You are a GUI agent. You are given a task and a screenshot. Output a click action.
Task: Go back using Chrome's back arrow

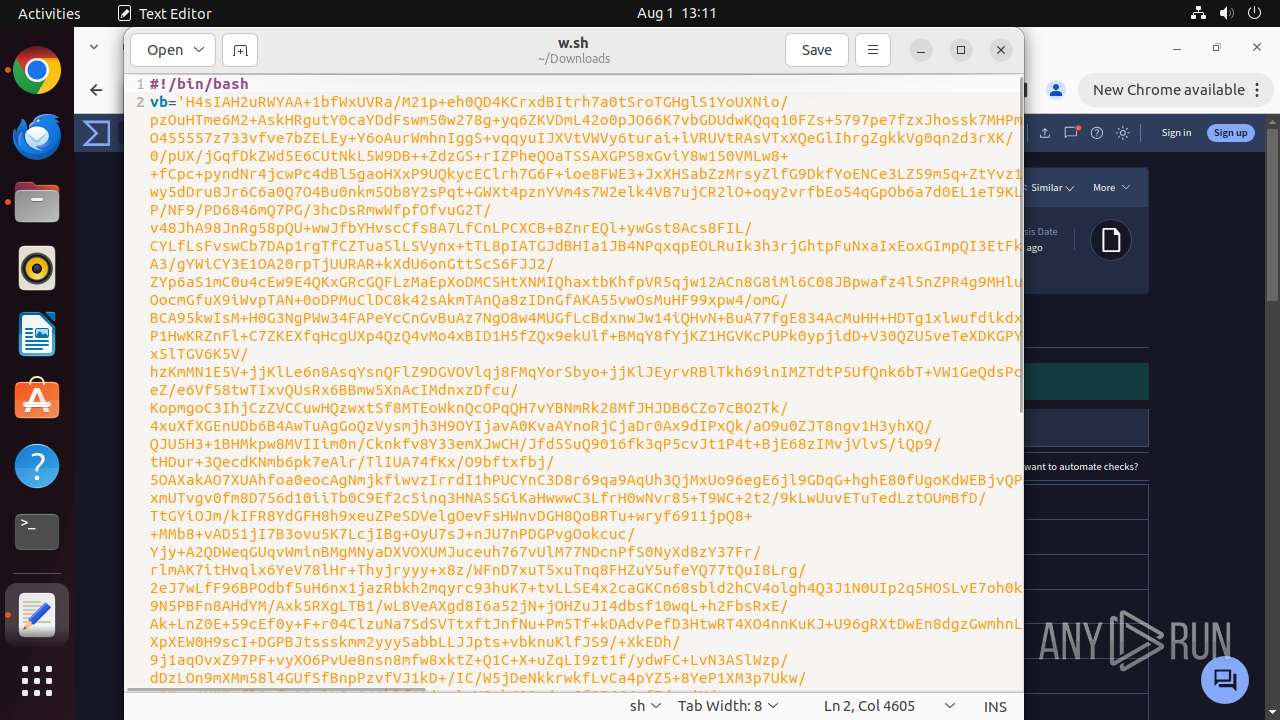(96, 90)
